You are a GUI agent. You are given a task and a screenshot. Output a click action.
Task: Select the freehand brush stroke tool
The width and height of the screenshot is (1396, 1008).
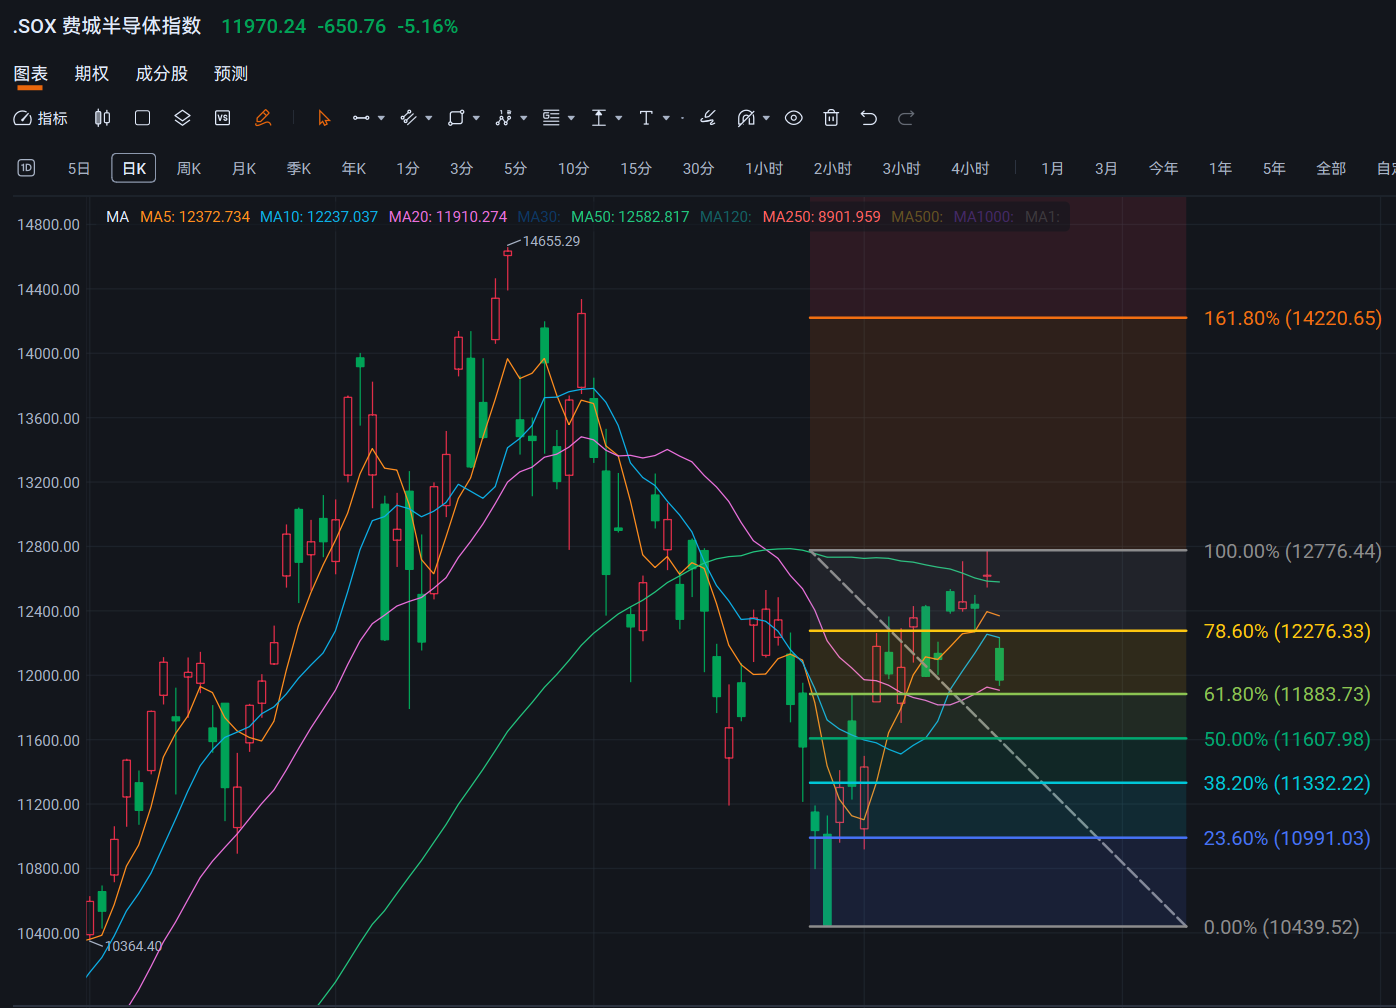point(708,118)
